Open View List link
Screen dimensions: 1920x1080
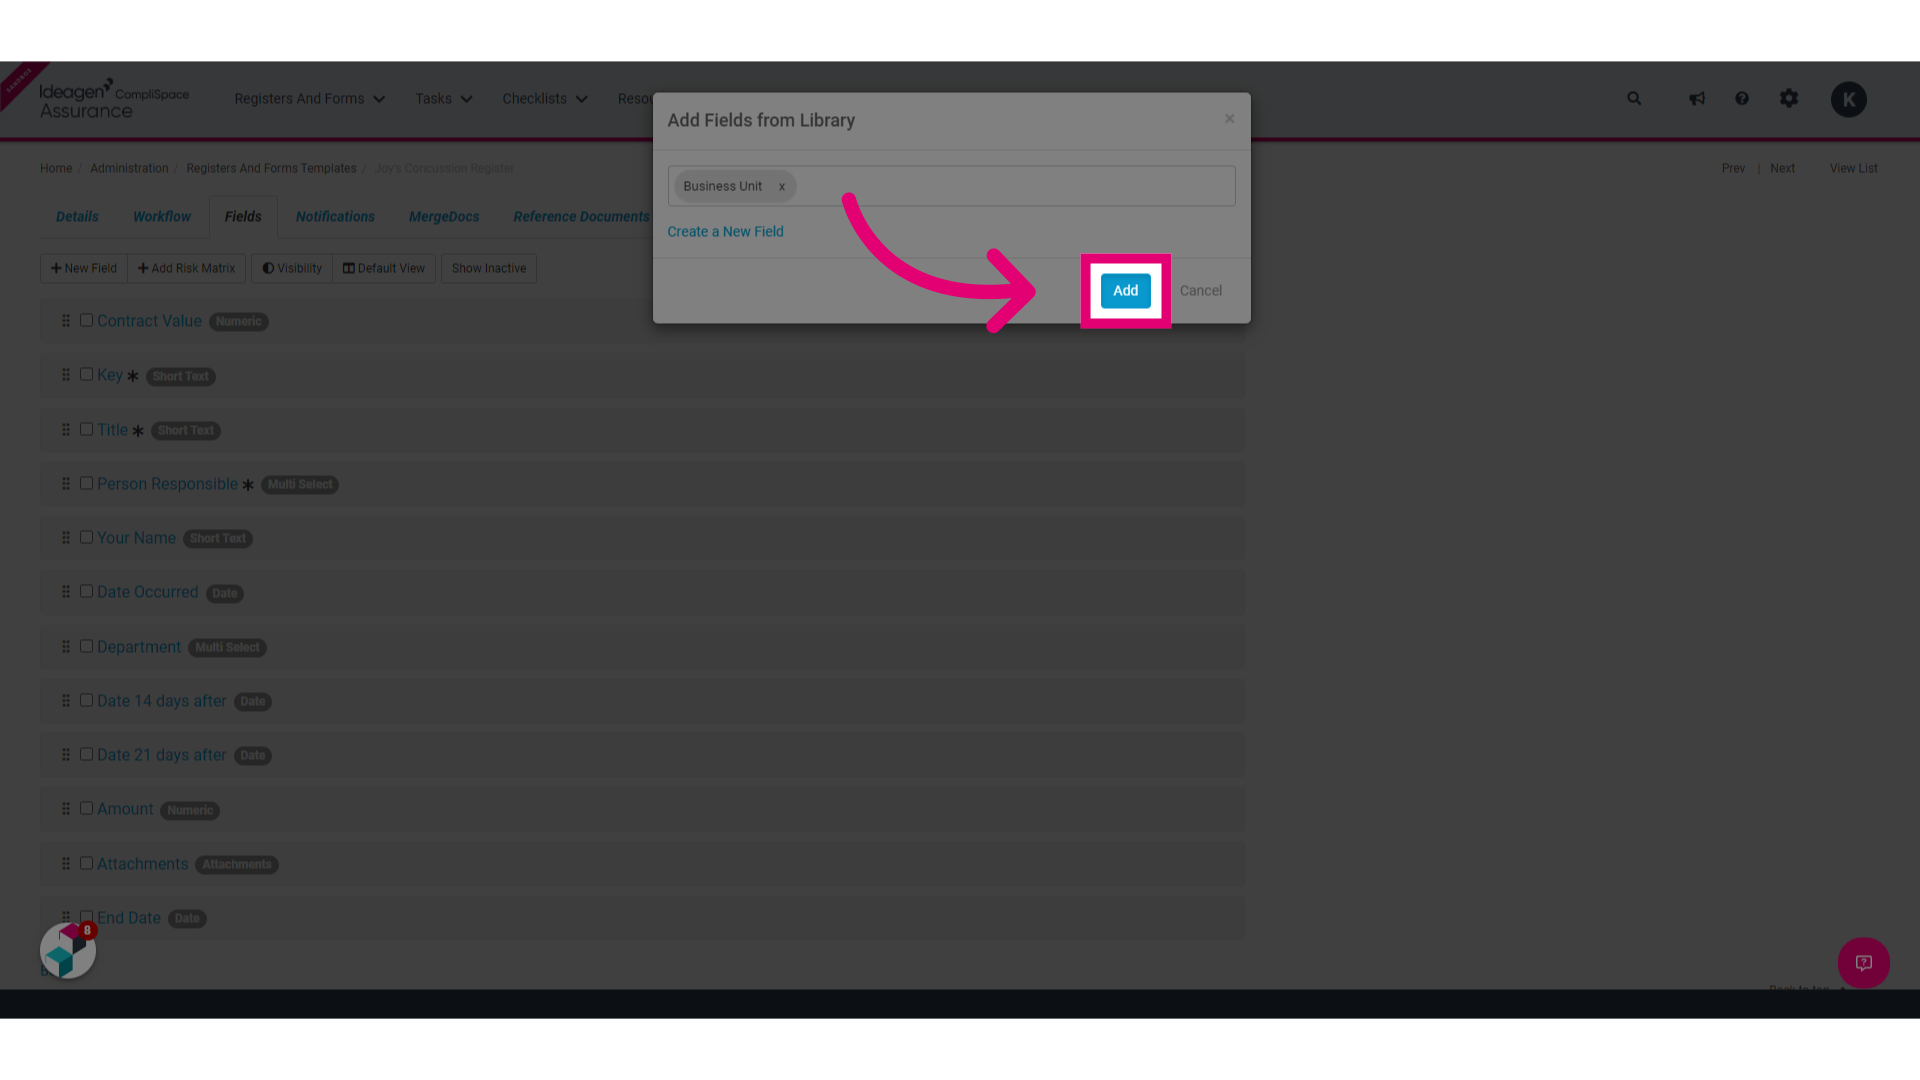point(1853,169)
